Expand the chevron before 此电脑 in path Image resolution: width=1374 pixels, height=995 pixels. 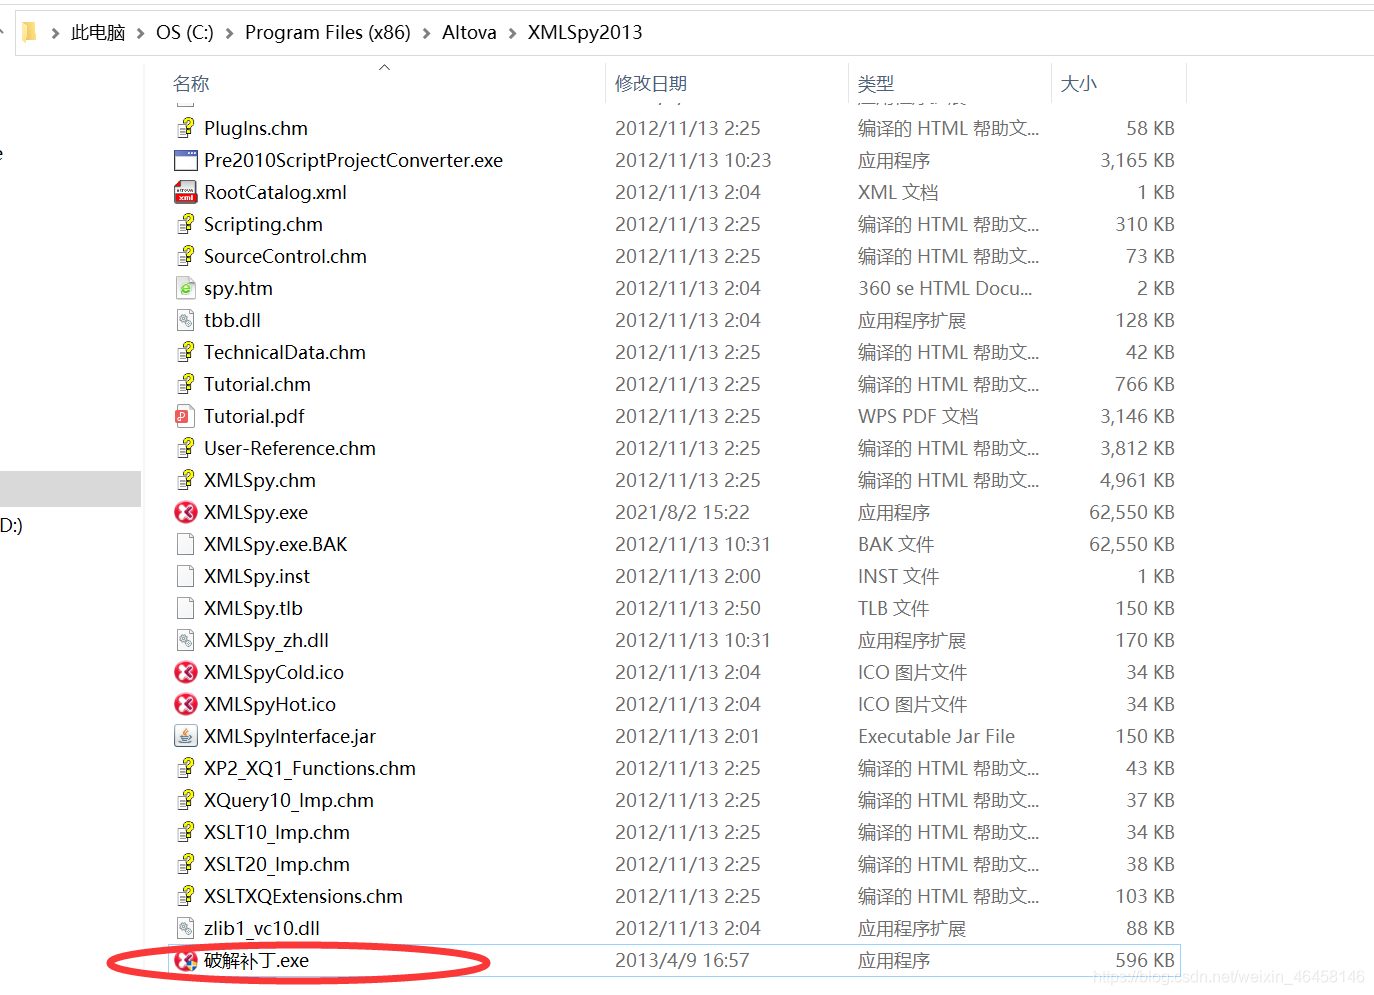(x=55, y=33)
